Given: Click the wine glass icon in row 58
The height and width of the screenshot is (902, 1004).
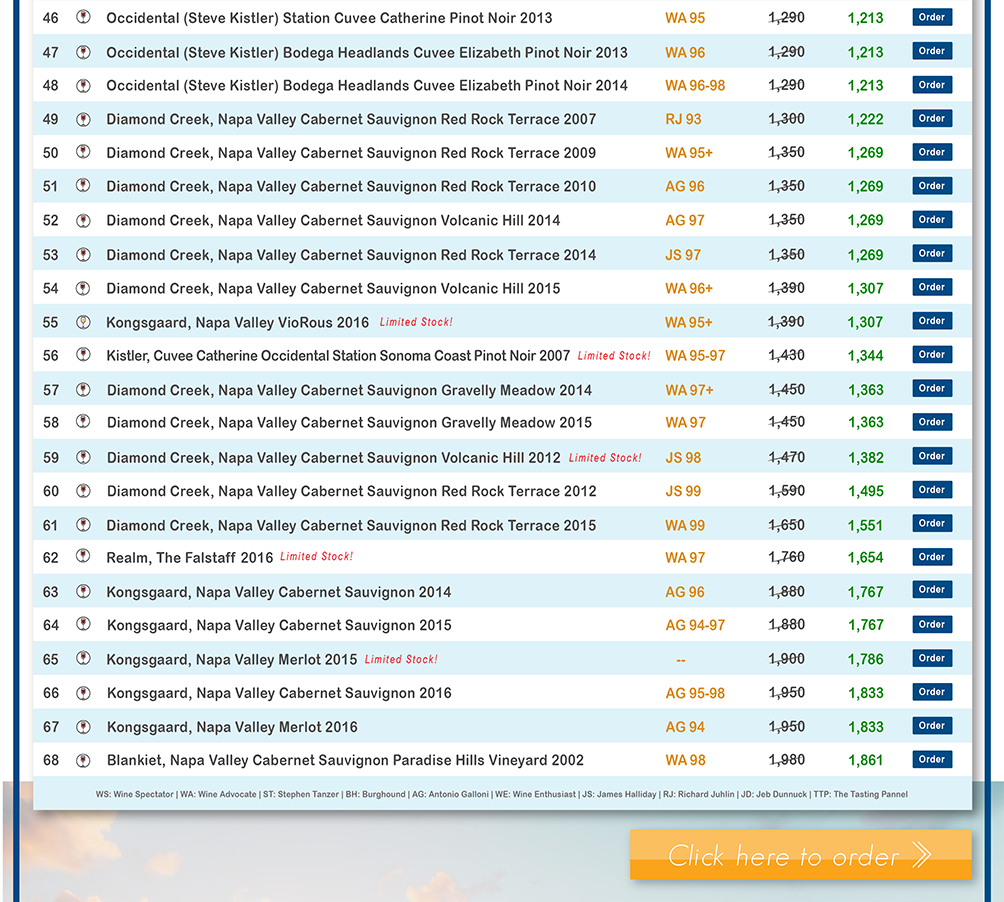Looking at the screenshot, I should [83, 422].
